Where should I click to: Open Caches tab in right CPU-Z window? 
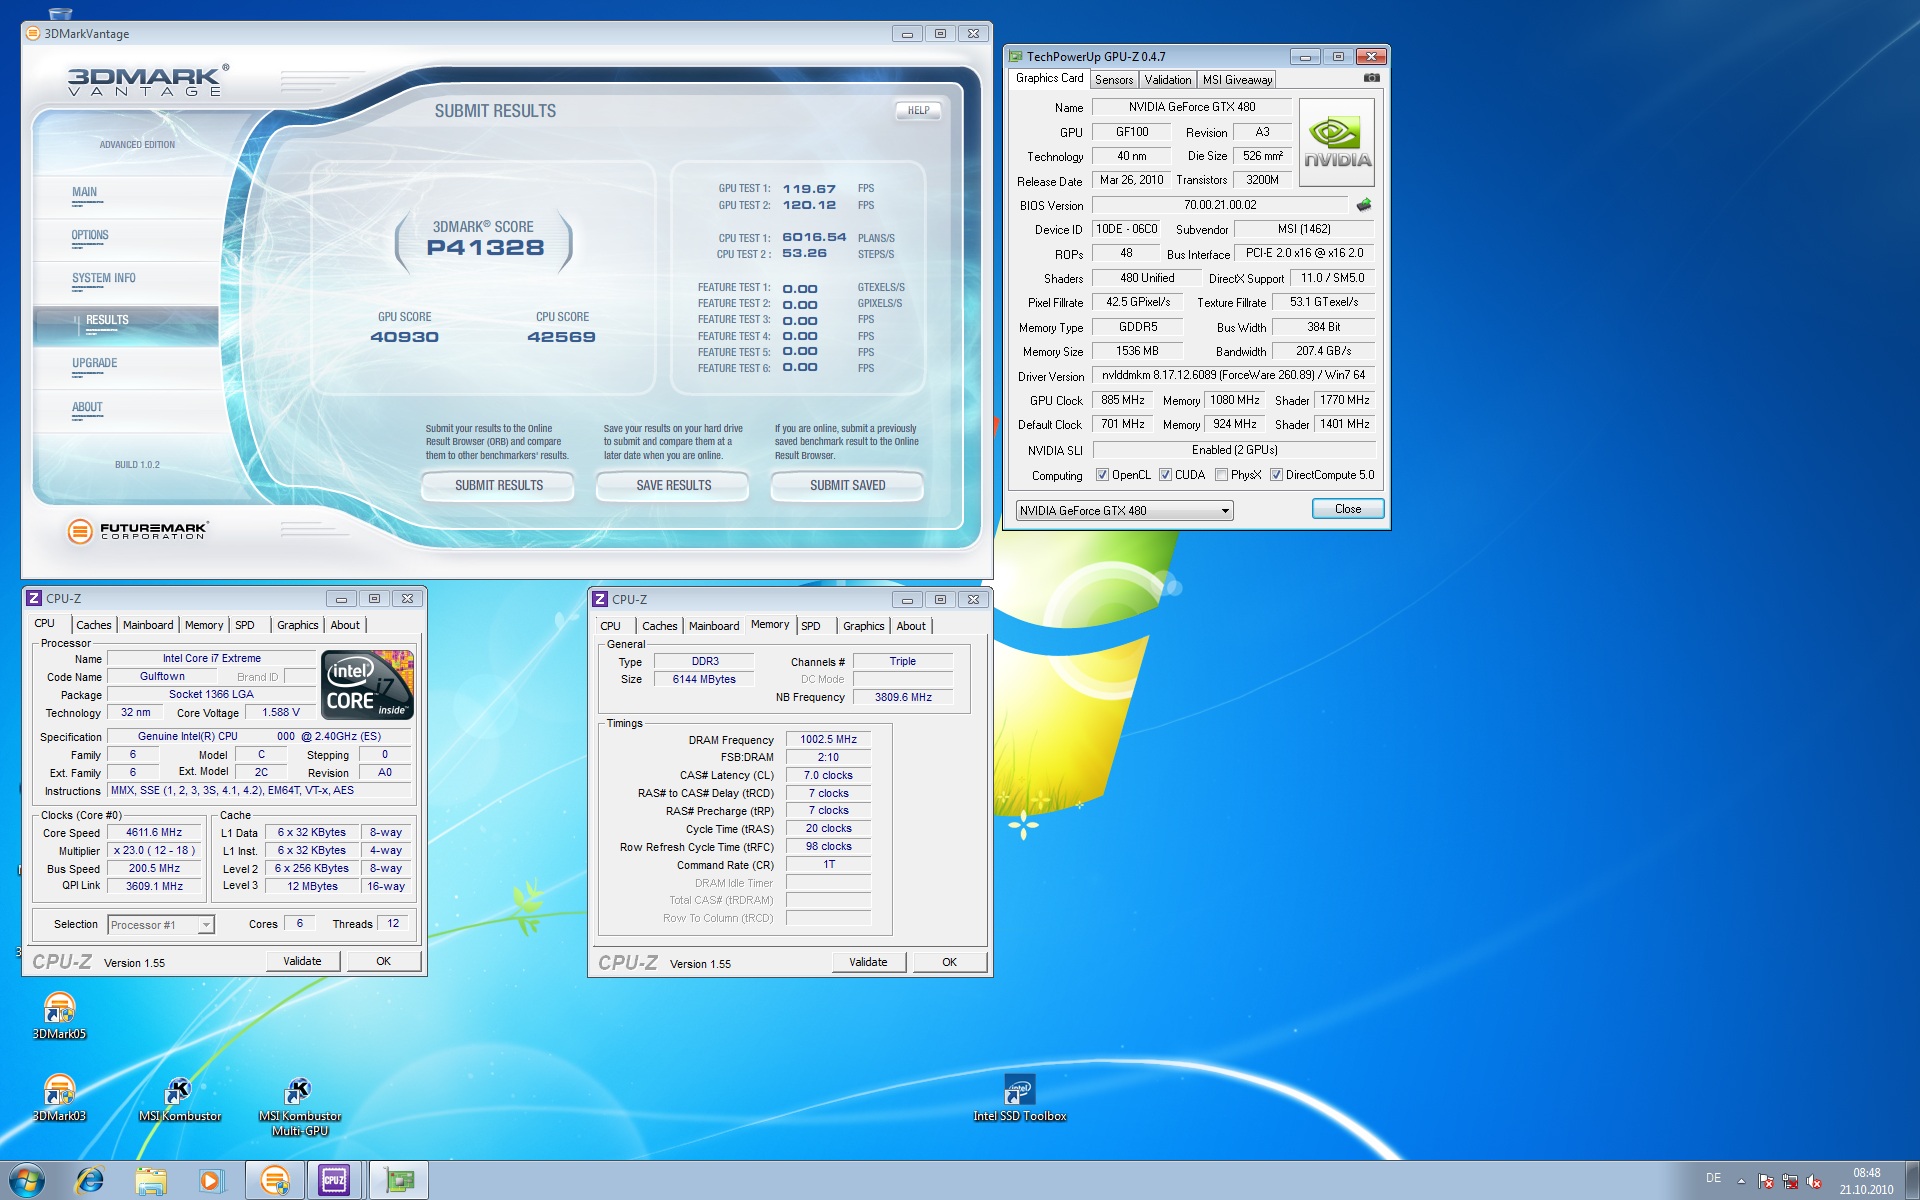[x=660, y=626]
